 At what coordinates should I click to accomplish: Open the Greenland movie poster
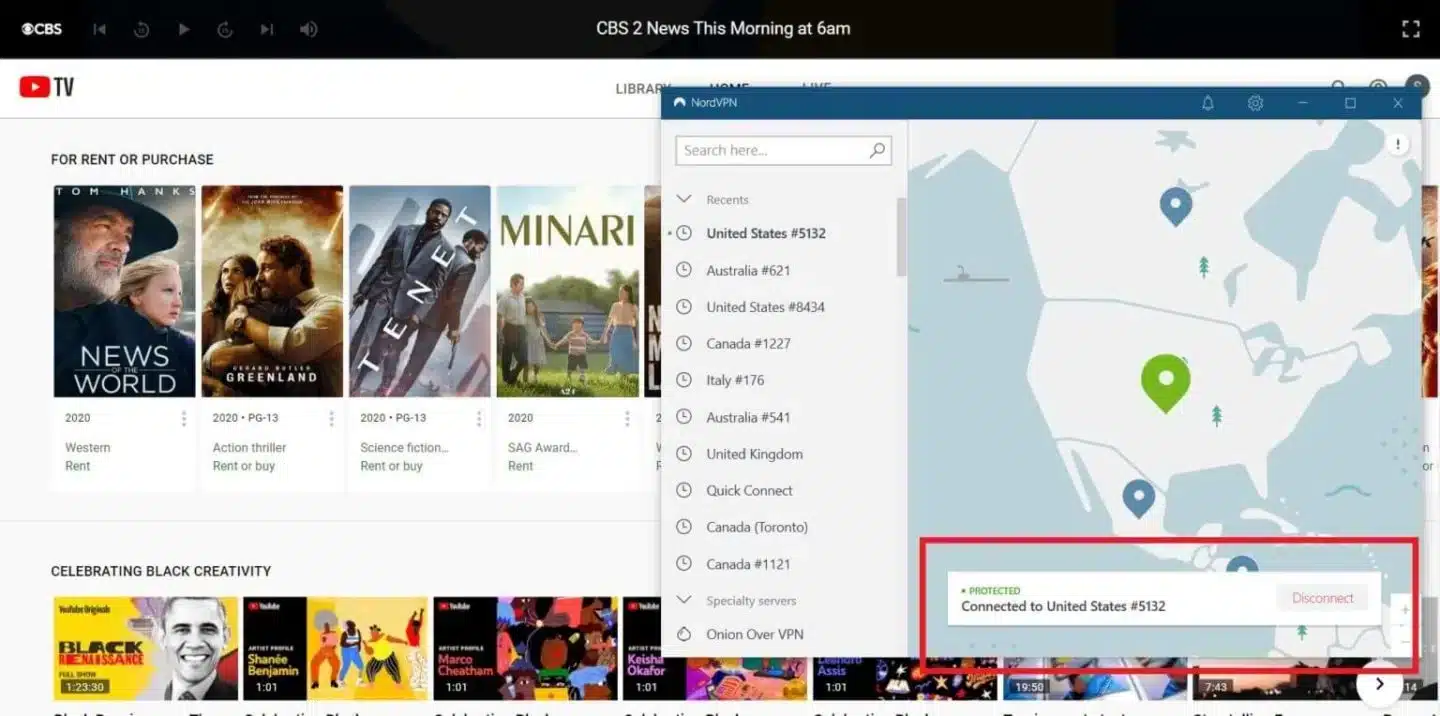(x=272, y=291)
